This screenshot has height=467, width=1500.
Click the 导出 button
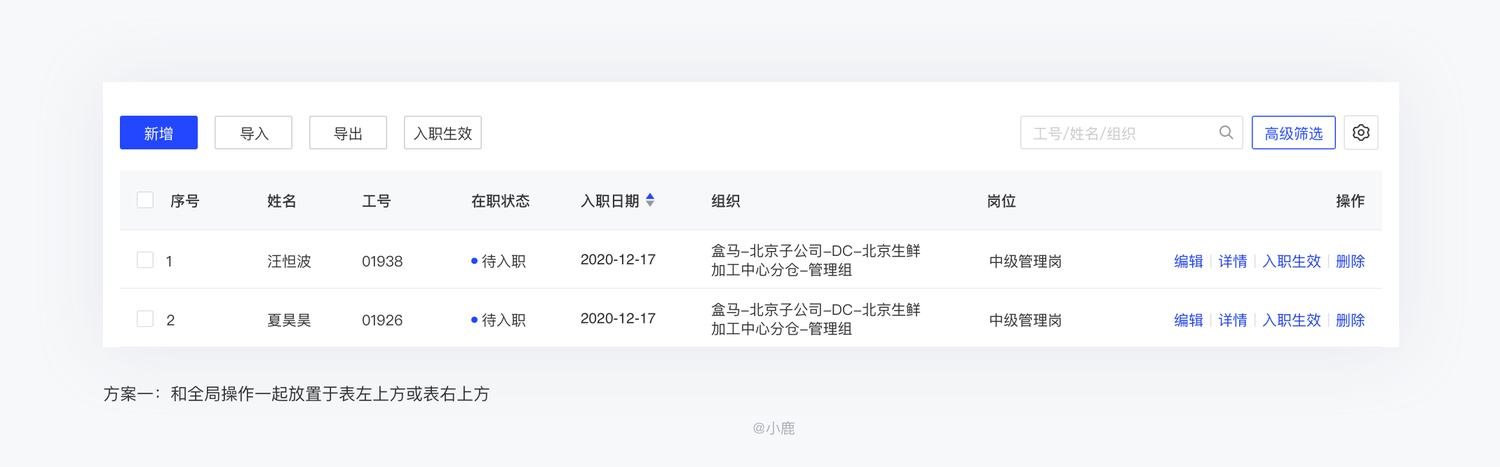[348, 133]
